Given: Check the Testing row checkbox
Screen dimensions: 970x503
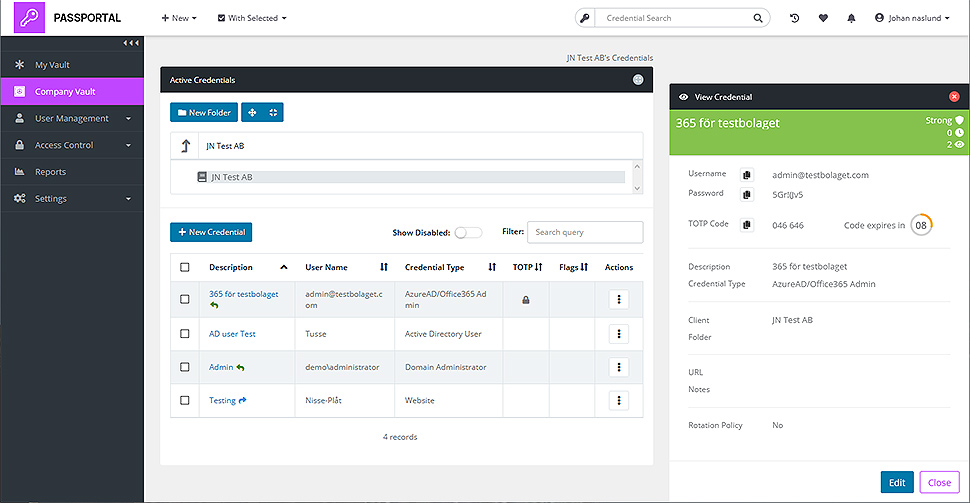Looking at the screenshot, I should click(x=184, y=401).
